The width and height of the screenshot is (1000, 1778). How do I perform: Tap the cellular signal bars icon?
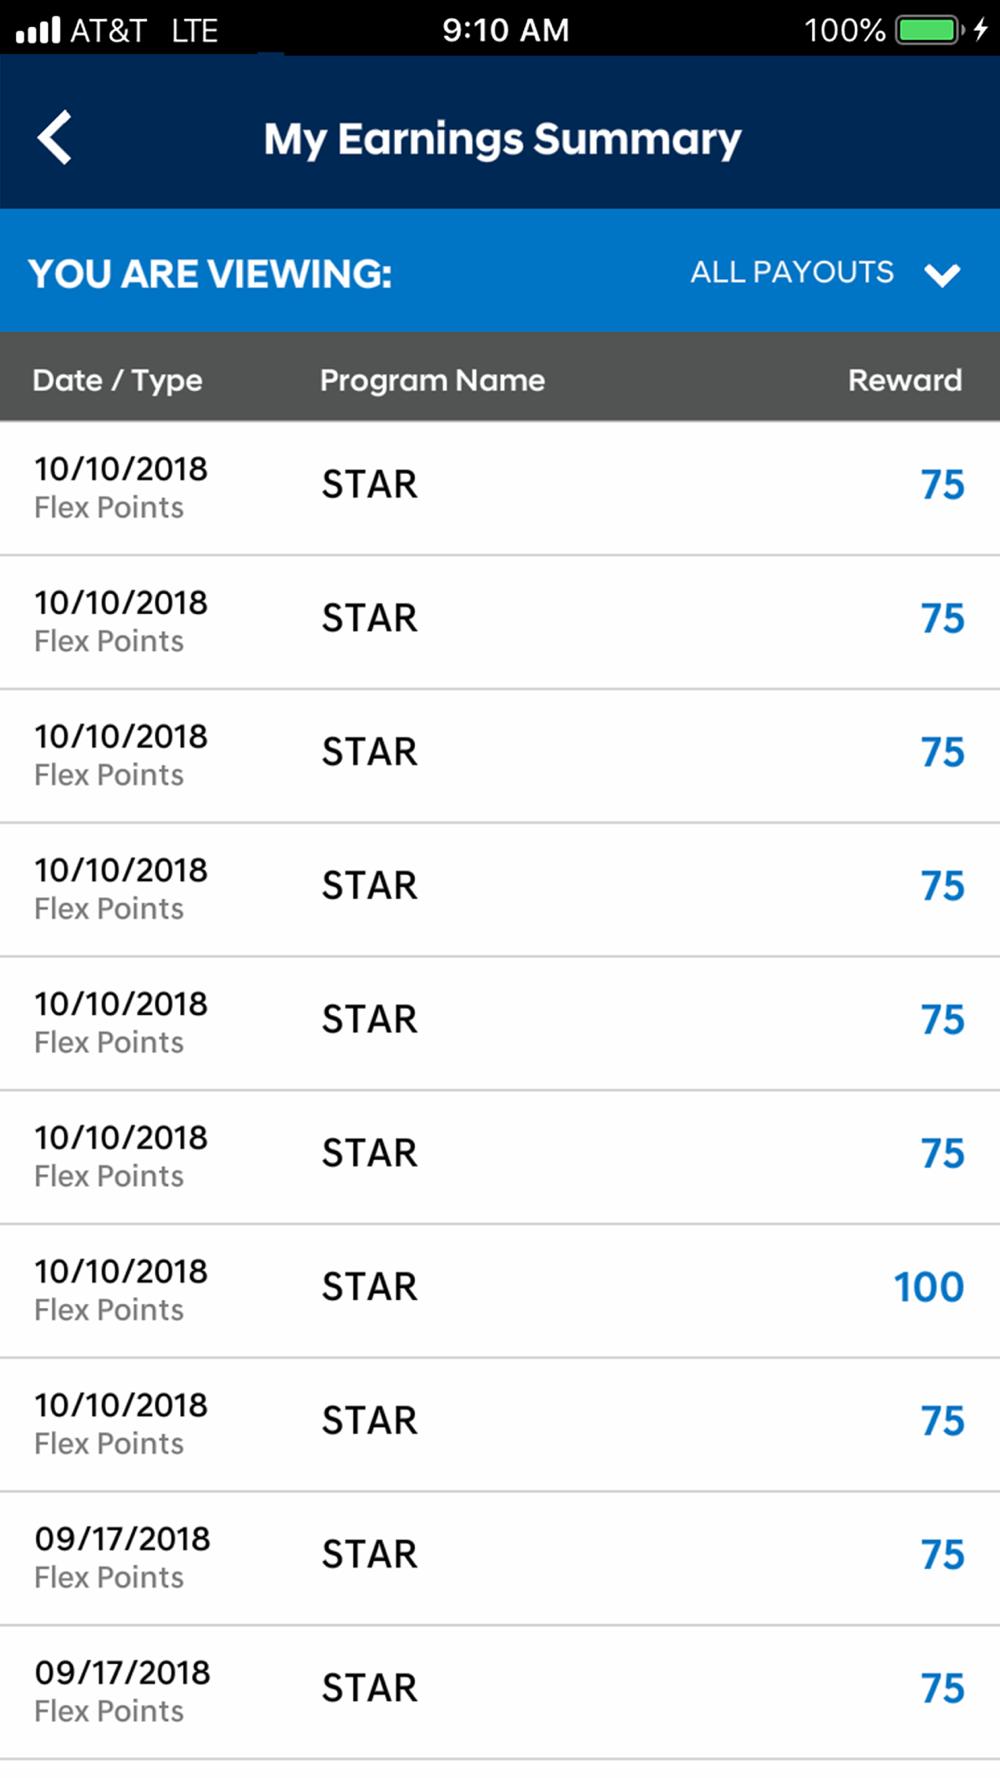pos(38,31)
